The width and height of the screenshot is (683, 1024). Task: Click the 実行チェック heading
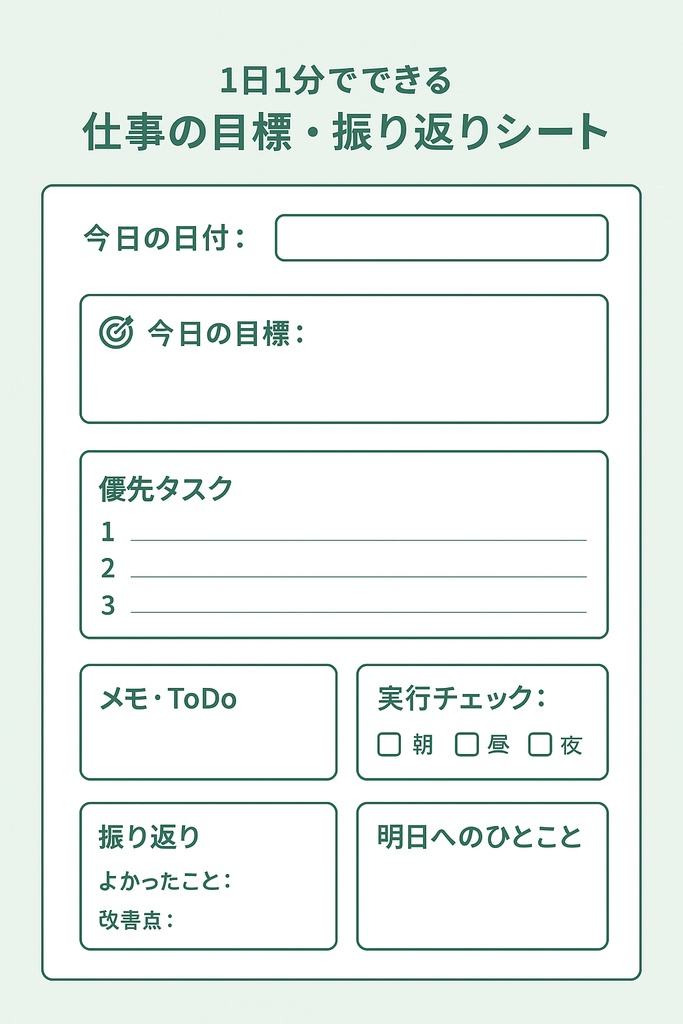[461, 698]
